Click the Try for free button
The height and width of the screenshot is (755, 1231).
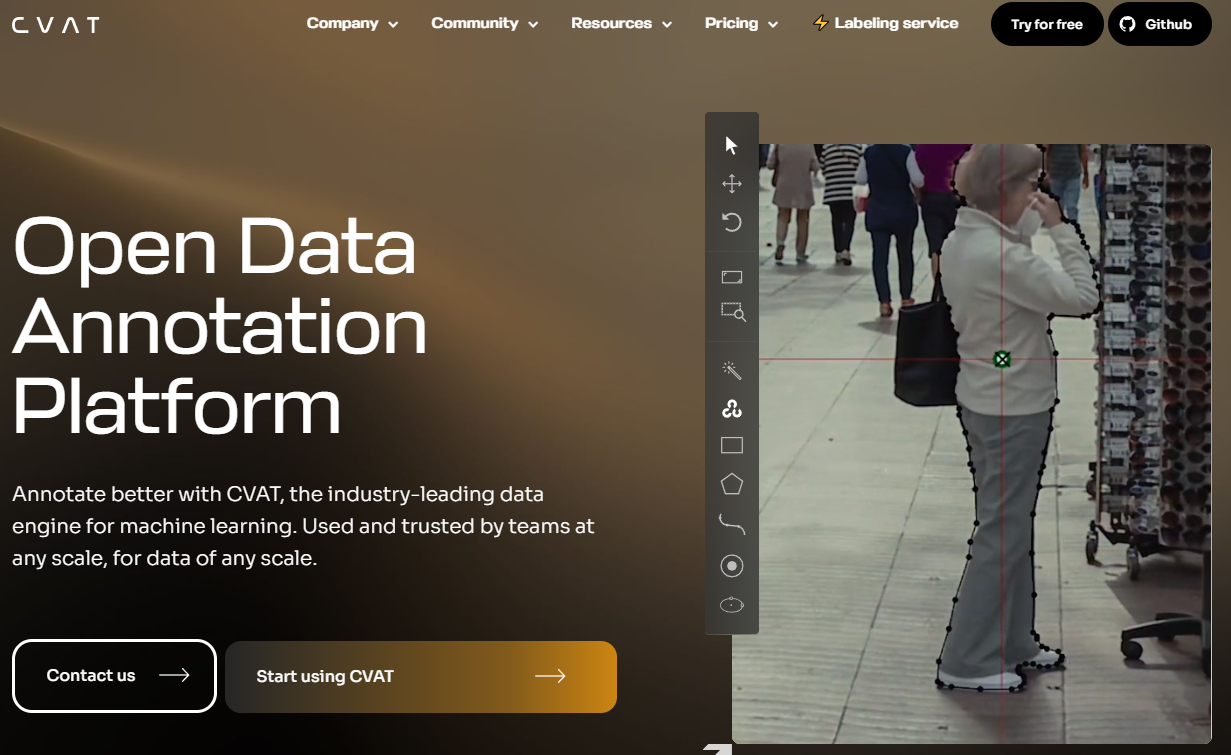click(1047, 24)
